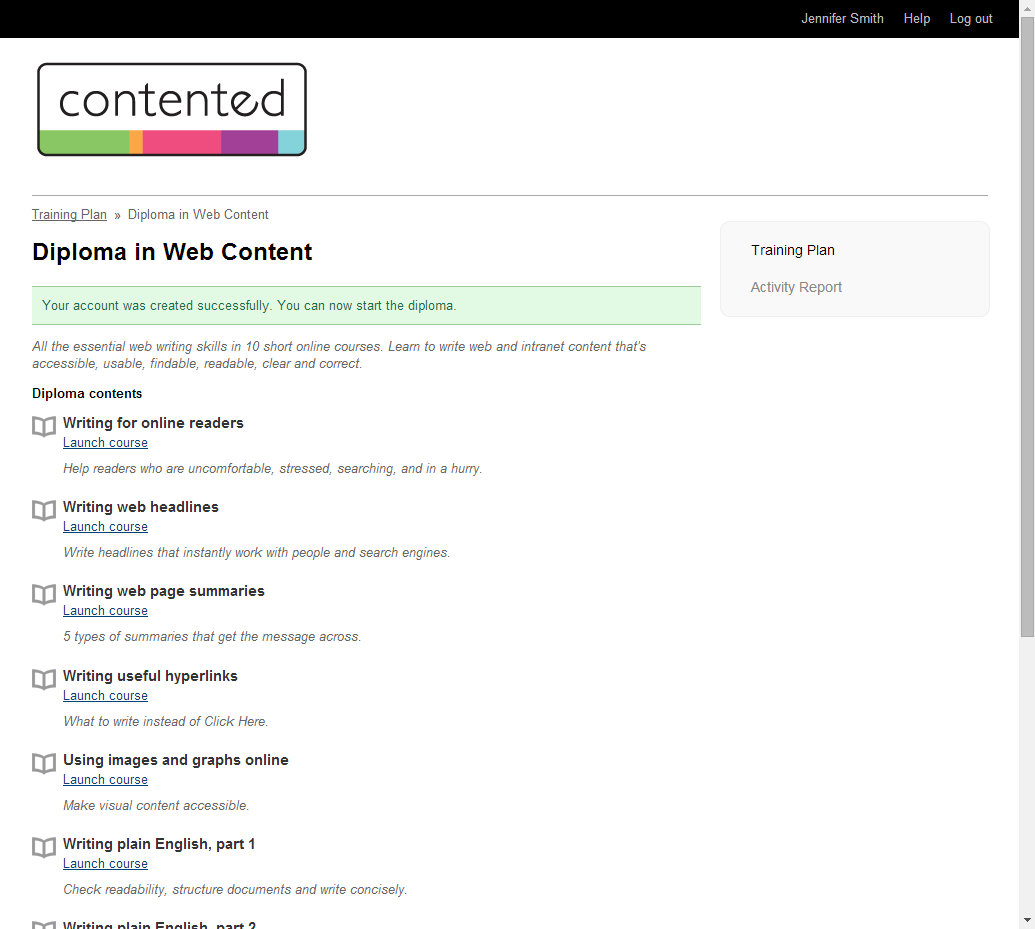The image size is (1035, 929).
Task: Launch the Writing for online readers course
Action: point(105,442)
